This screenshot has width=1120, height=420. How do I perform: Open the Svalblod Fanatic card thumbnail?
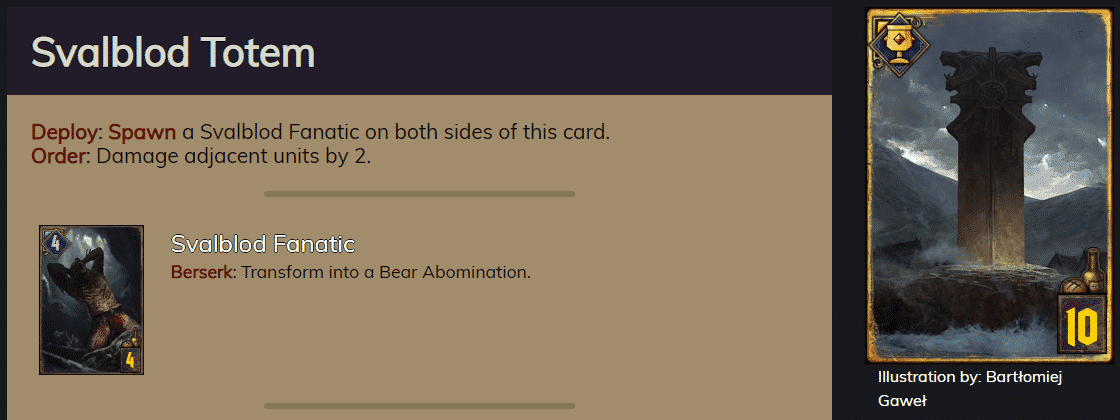(91, 300)
